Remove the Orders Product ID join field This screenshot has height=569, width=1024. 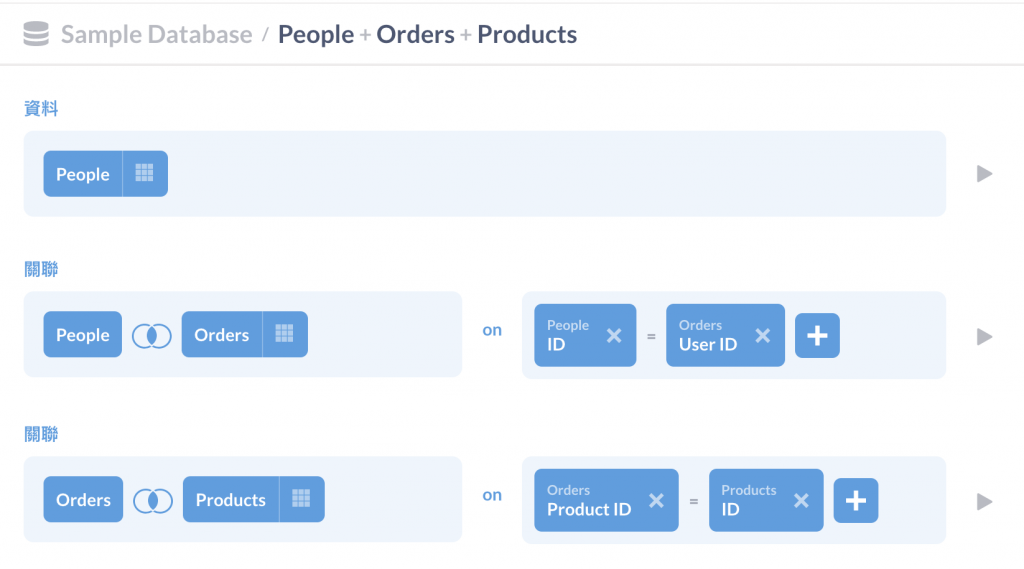coord(656,500)
